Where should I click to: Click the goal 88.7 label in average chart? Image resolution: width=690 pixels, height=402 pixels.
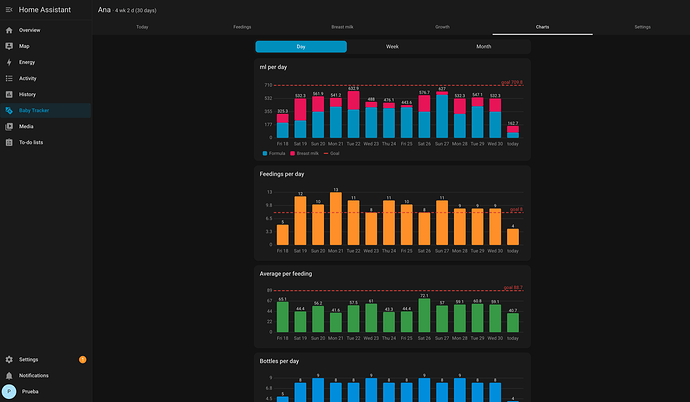point(513,288)
